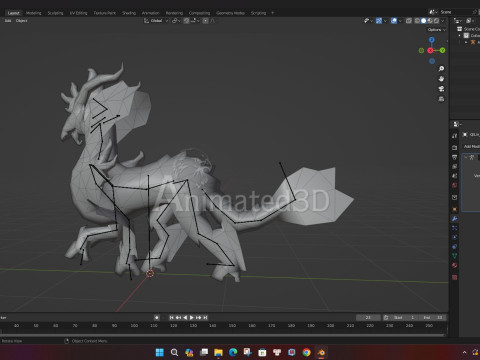
Task: Open the UV Editing workspace tab
Action: (78, 13)
